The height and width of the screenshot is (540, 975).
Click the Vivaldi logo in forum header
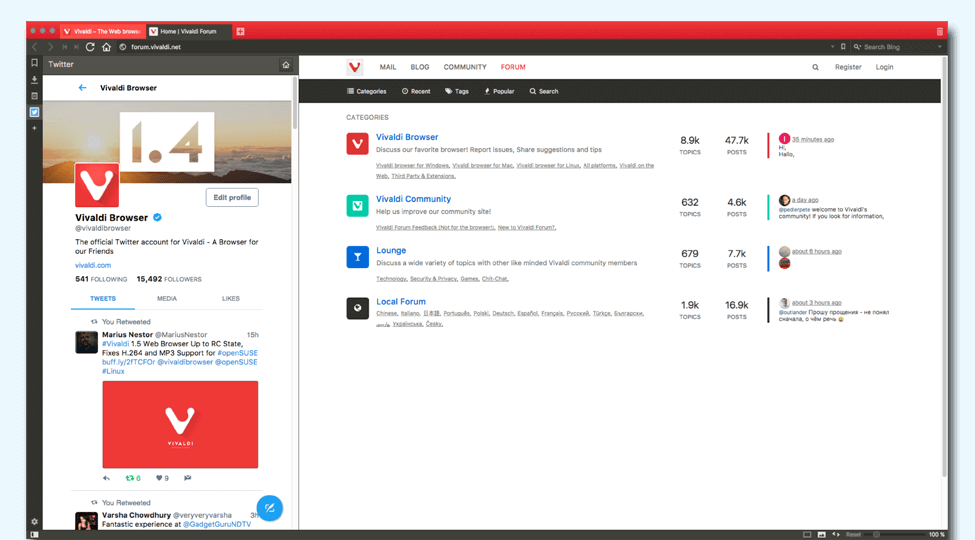(354, 67)
